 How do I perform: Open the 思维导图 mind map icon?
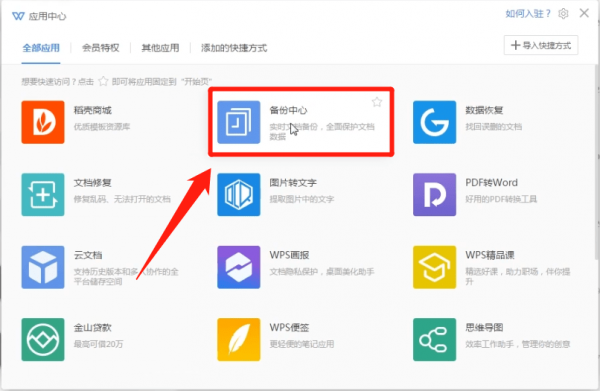coord(434,339)
